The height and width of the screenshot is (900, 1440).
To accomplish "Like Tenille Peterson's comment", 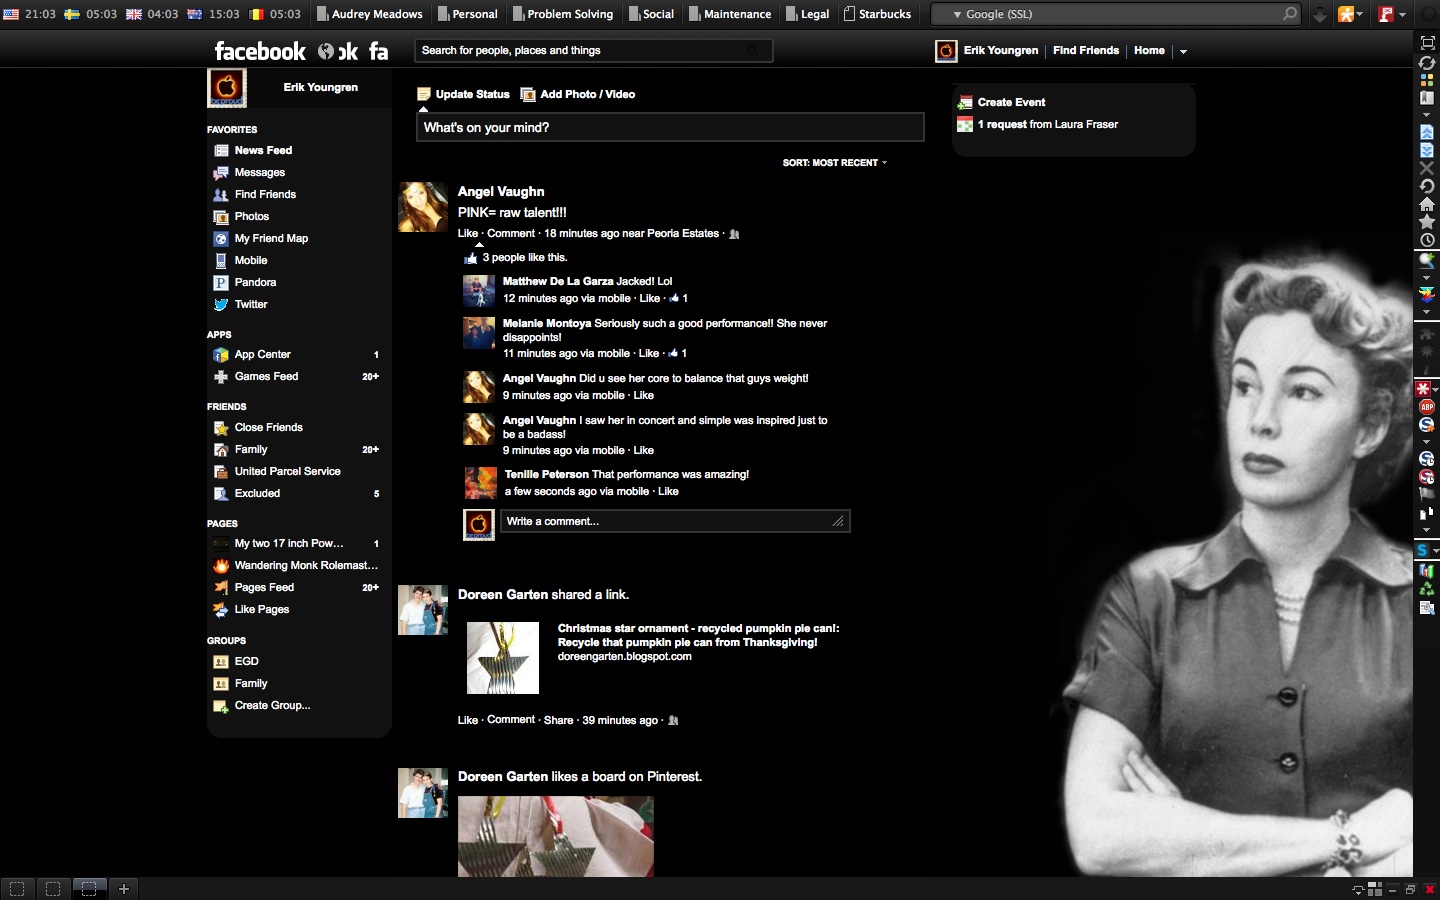I will 668,492.
